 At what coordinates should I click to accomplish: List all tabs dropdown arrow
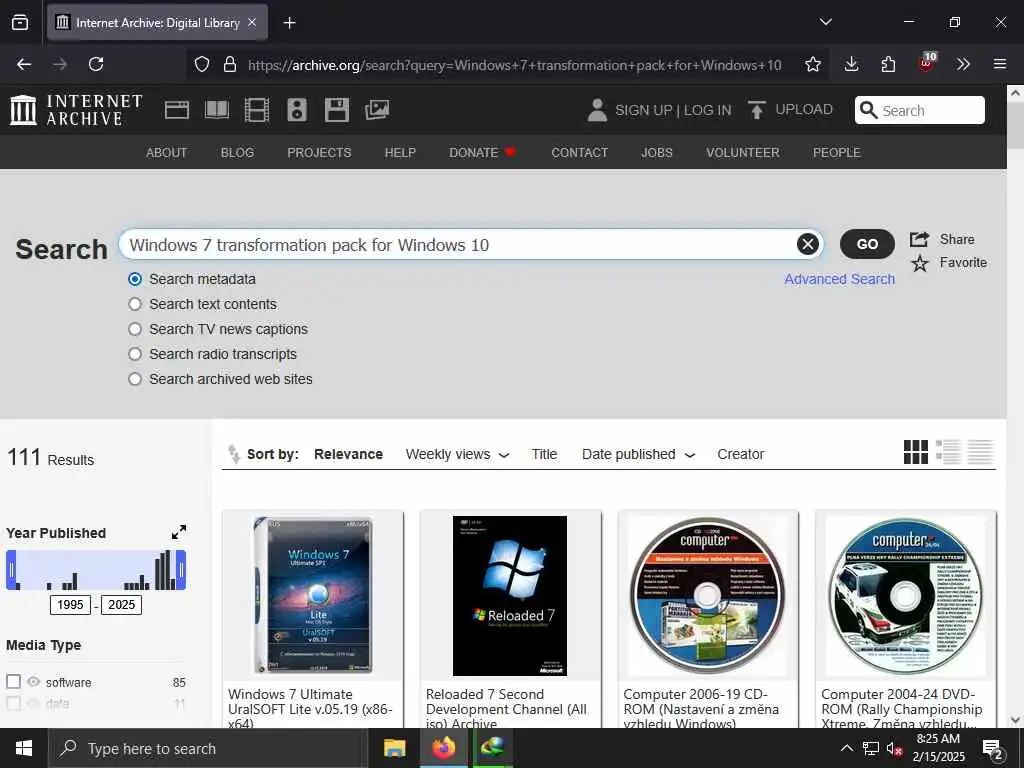[x=825, y=22]
